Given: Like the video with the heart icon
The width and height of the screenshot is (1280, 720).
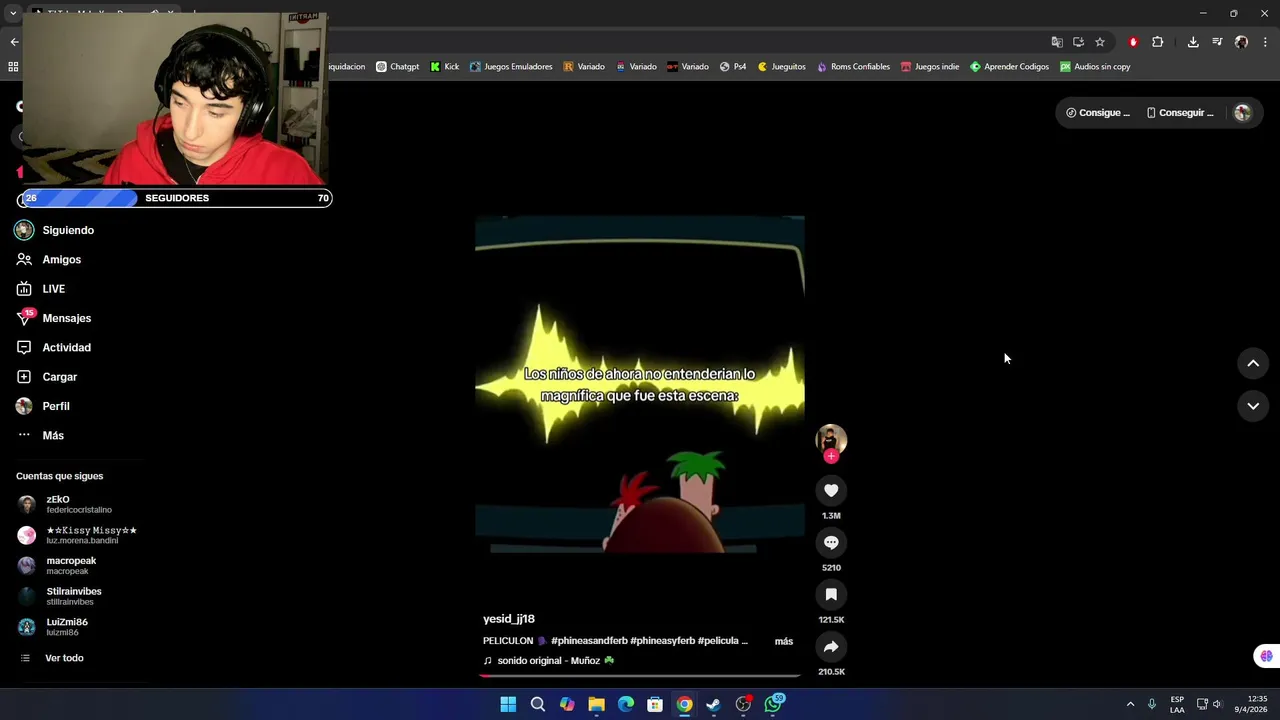Looking at the screenshot, I should point(831,490).
